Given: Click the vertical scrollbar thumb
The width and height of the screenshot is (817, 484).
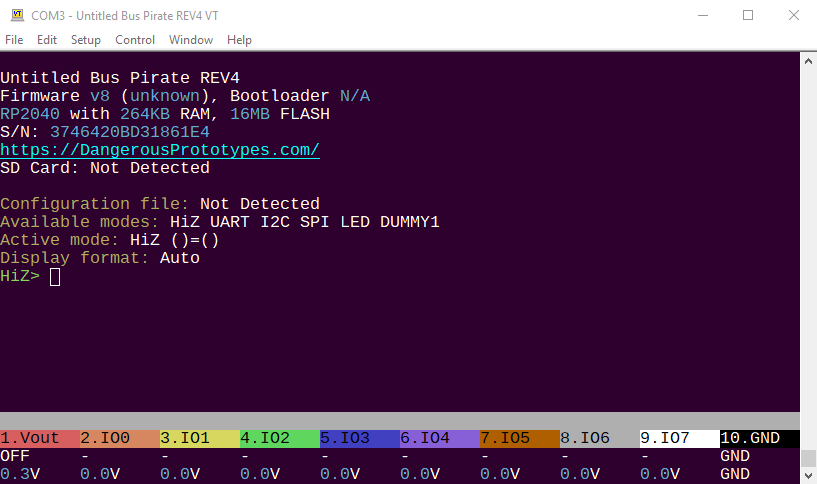Looking at the screenshot, I should coord(808,458).
